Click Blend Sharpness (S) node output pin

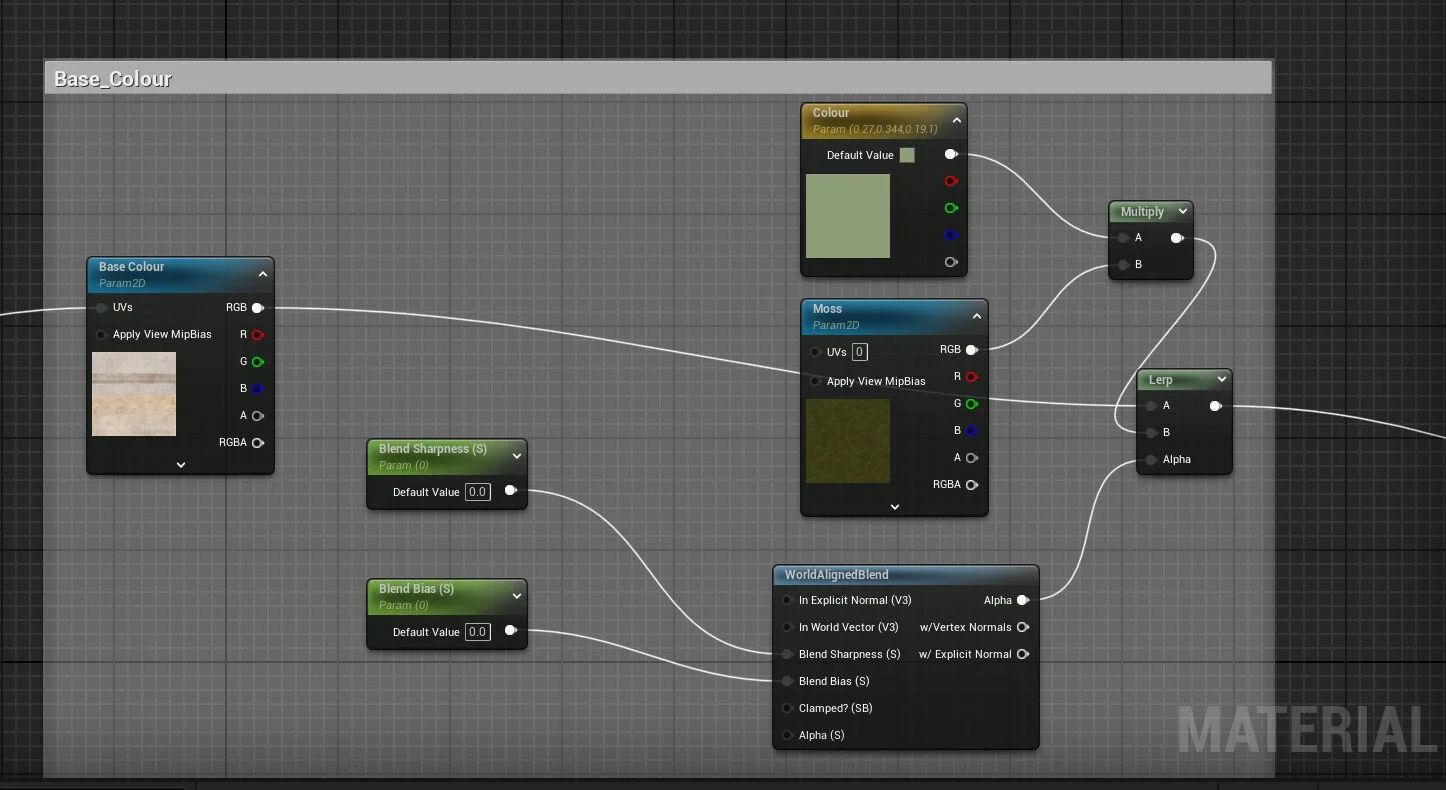coord(510,491)
